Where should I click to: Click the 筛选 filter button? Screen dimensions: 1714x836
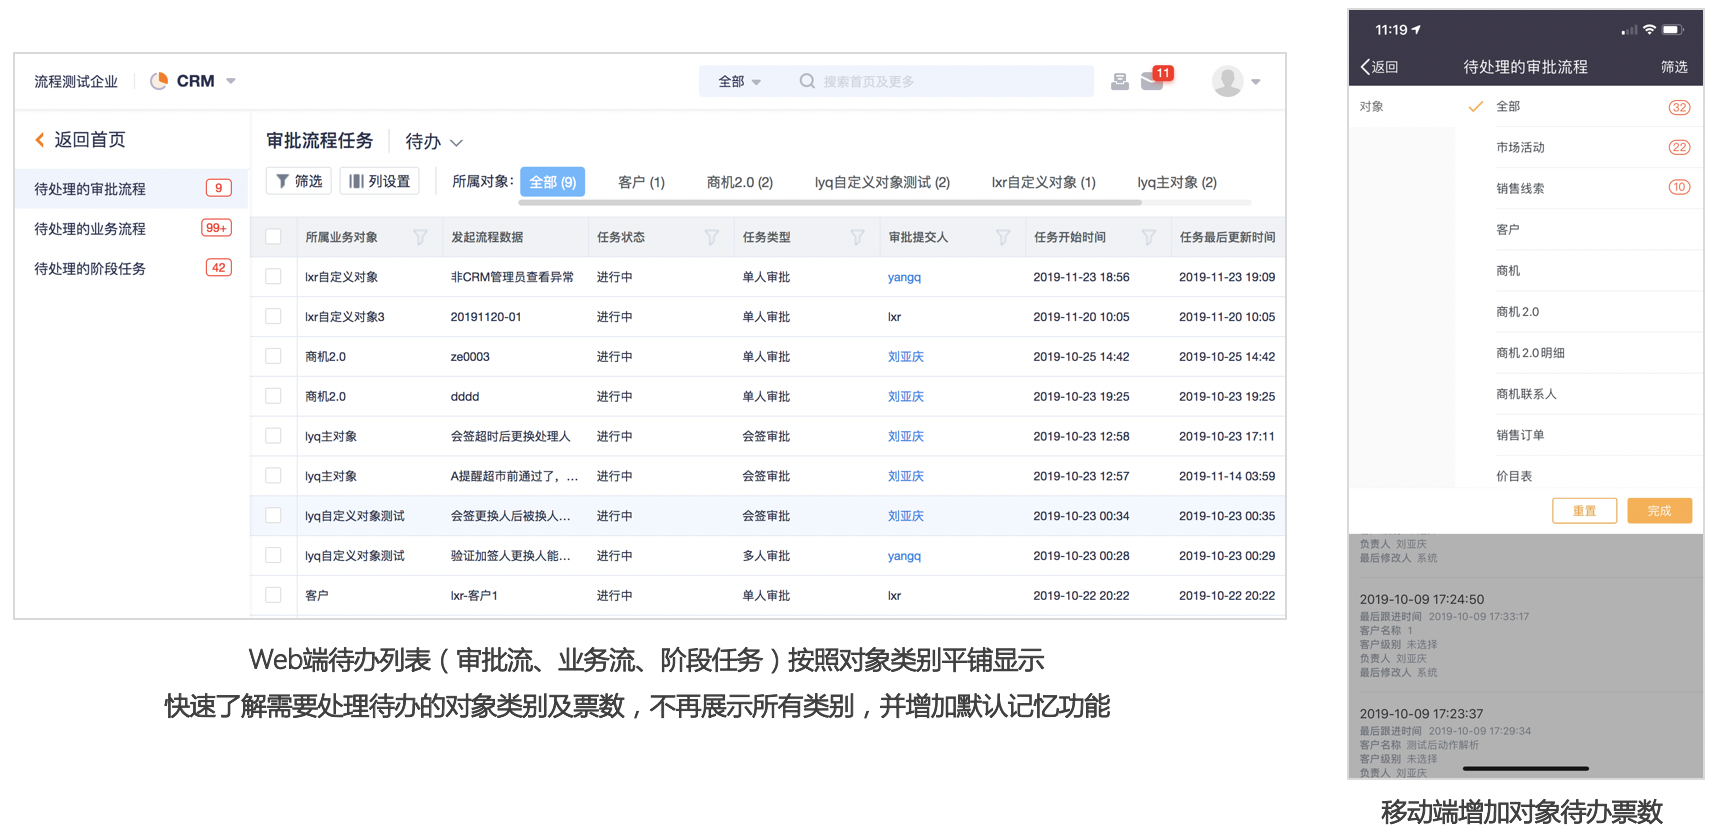point(299,181)
